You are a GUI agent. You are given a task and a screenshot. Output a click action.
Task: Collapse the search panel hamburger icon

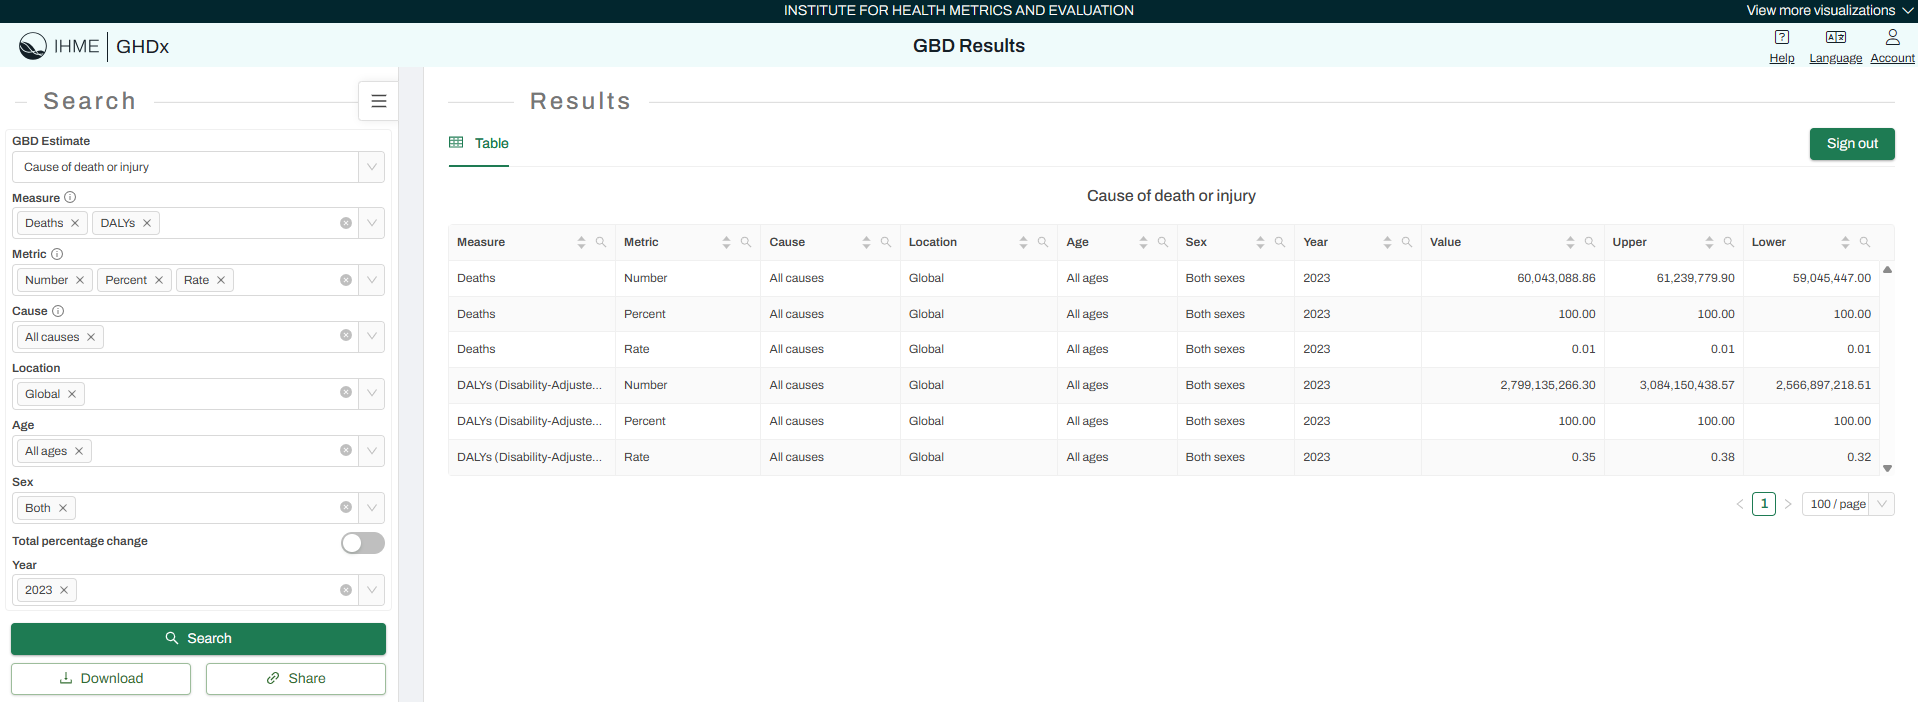click(378, 101)
